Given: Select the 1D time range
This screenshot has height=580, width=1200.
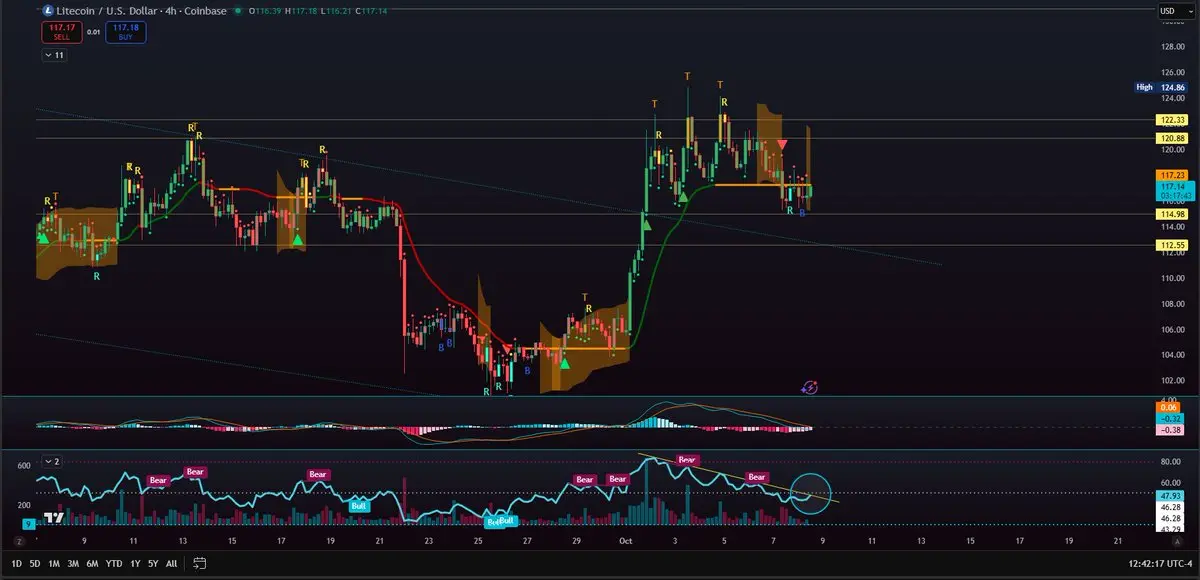Looking at the screenshot, I should point(16,563).
